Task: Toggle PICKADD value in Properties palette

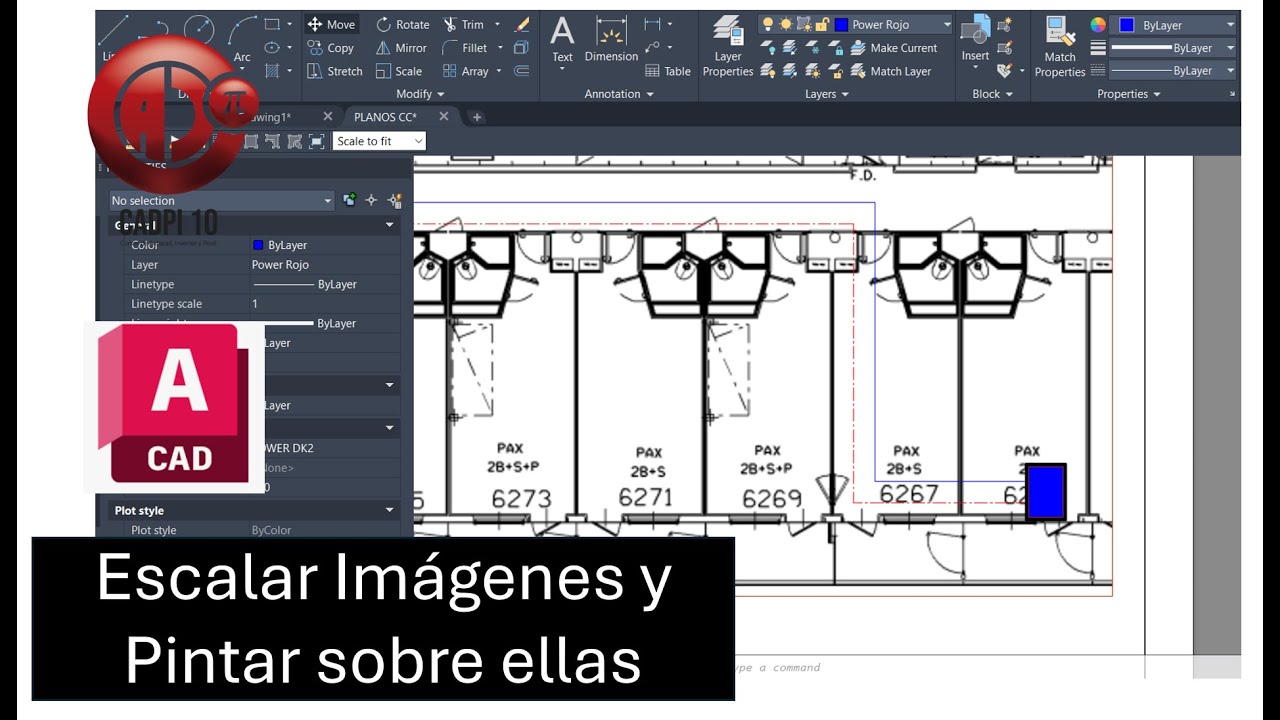Action: click(349, 200)
